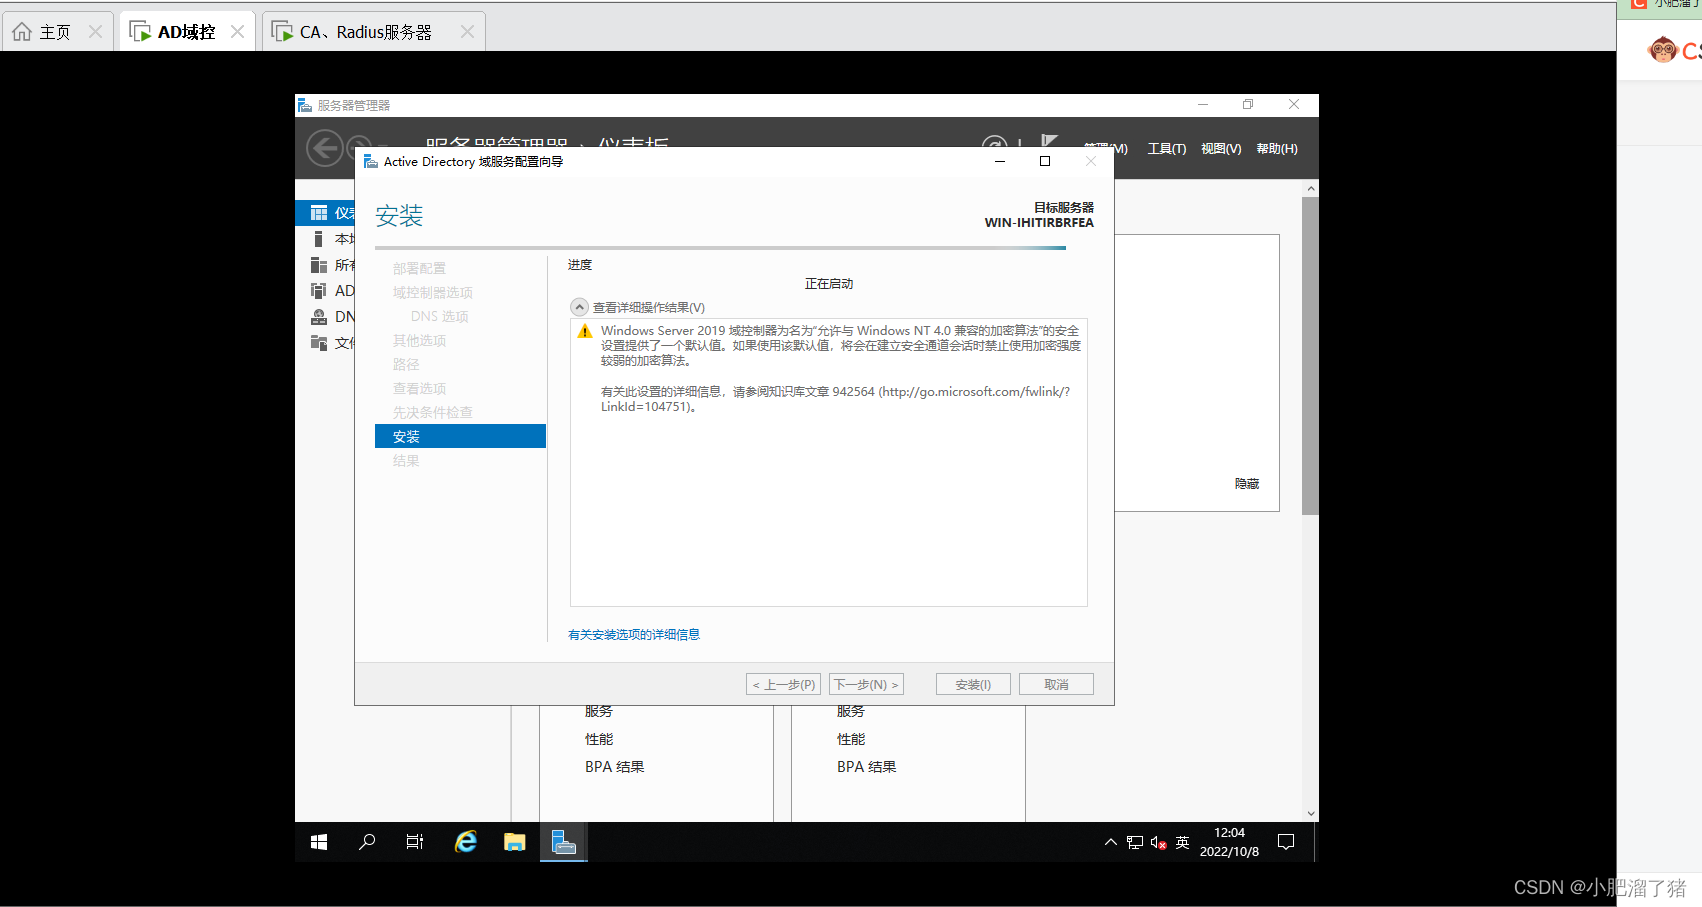Select the highlighted 安装 wizard step
Image resolution: width=1702 pixels, height=907 pixels.
point(460,436)
